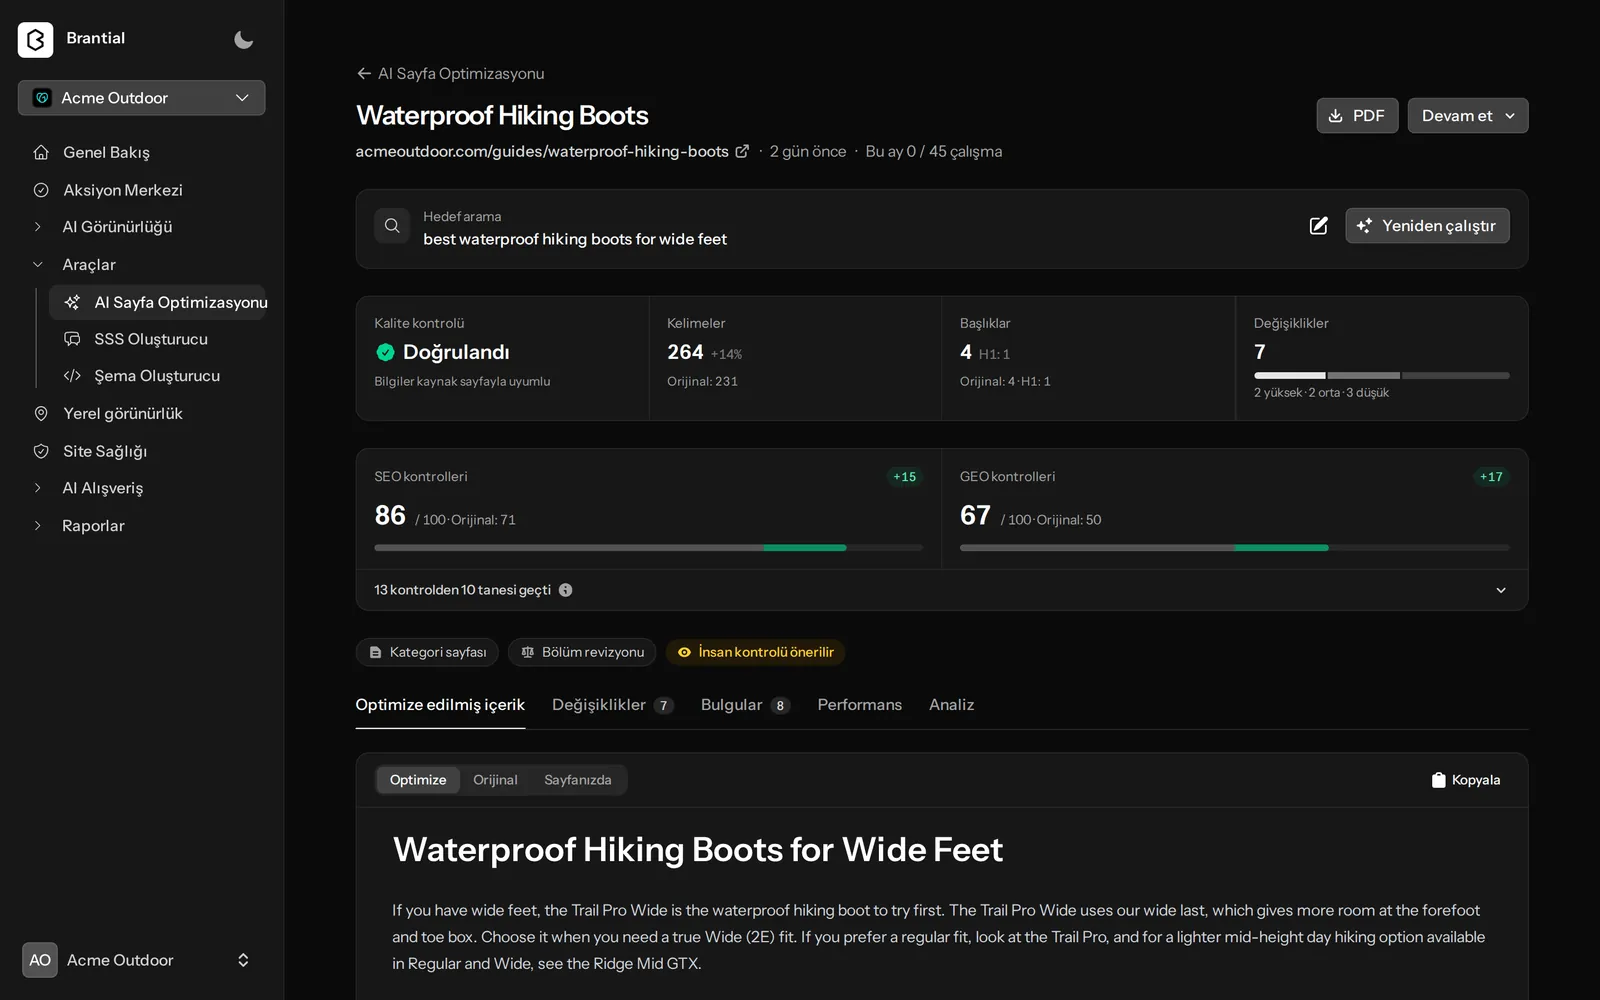Click the Brantial logo icon
The height and width of the screenshot is (1000, 1600).
(35, 39)
